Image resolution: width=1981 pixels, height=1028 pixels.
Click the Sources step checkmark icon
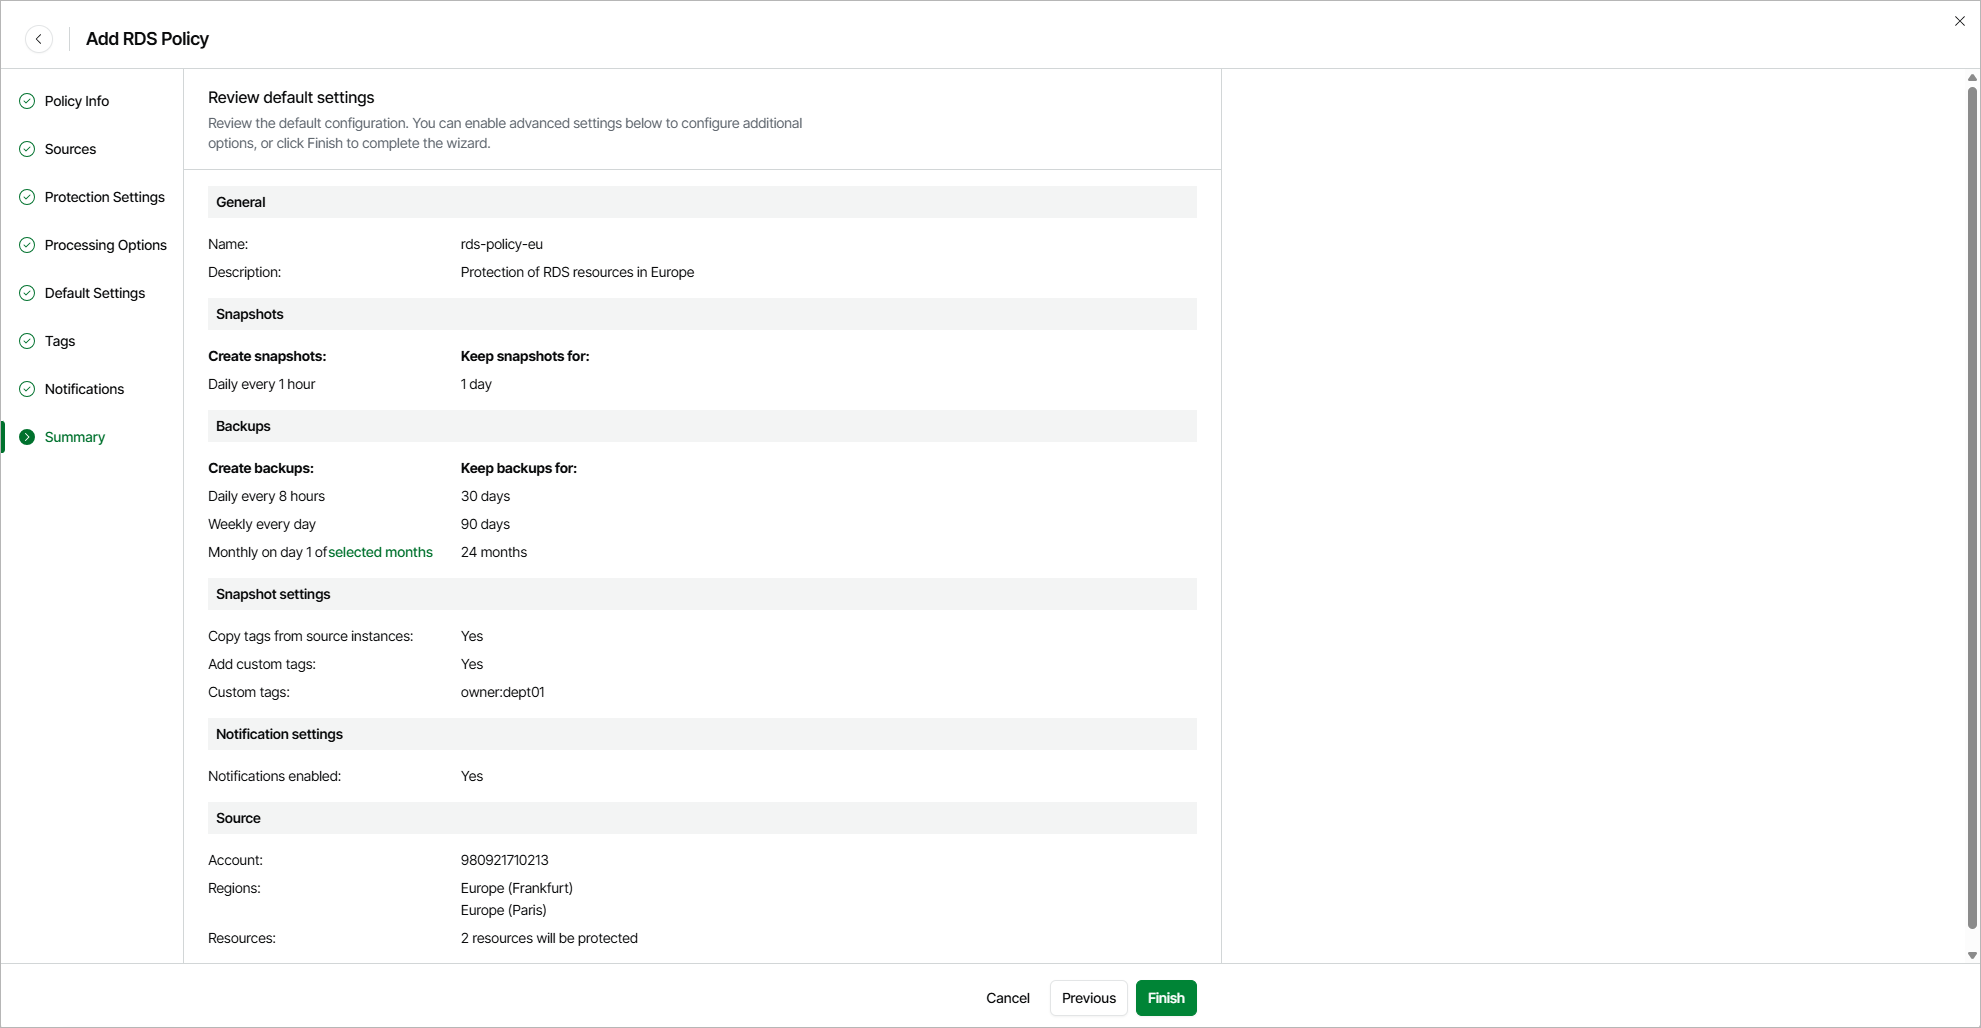click(x=27, y=149)
